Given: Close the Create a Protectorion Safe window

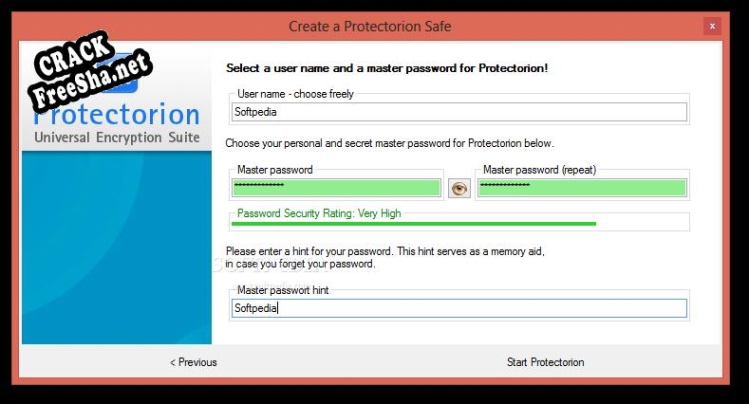Looking at the screenshot, I should tap(712, 25).
